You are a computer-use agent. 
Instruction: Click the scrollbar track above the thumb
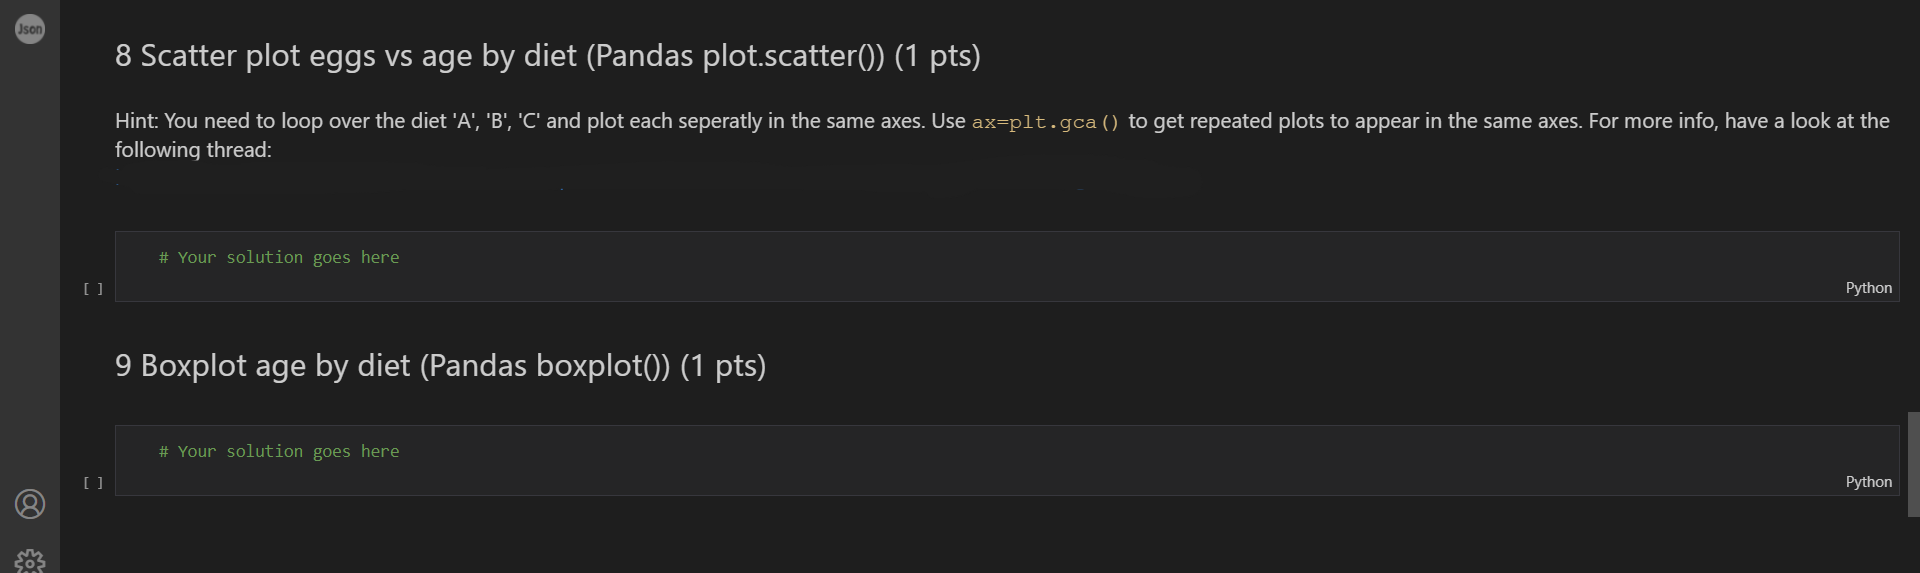(1913, 200)
